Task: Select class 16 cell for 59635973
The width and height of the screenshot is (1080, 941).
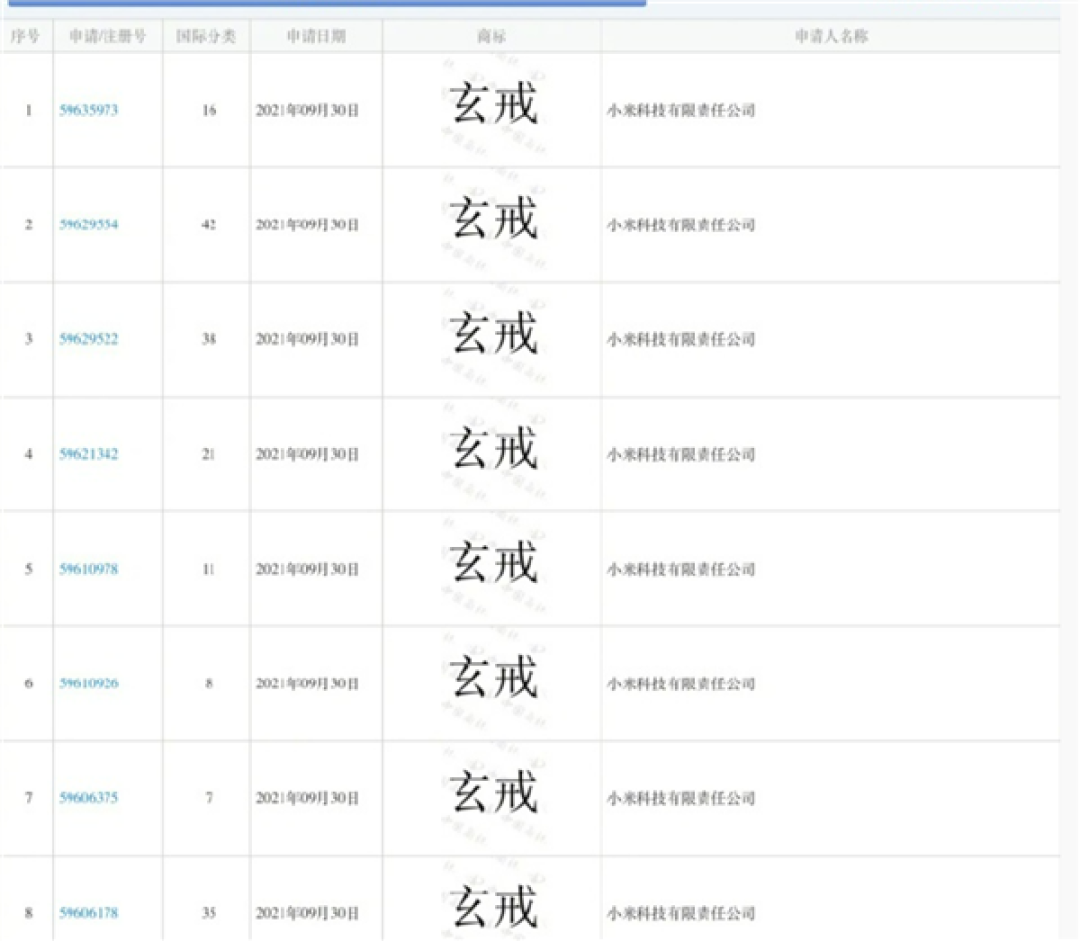Action: pyautogui.click(x=209, y=110)
